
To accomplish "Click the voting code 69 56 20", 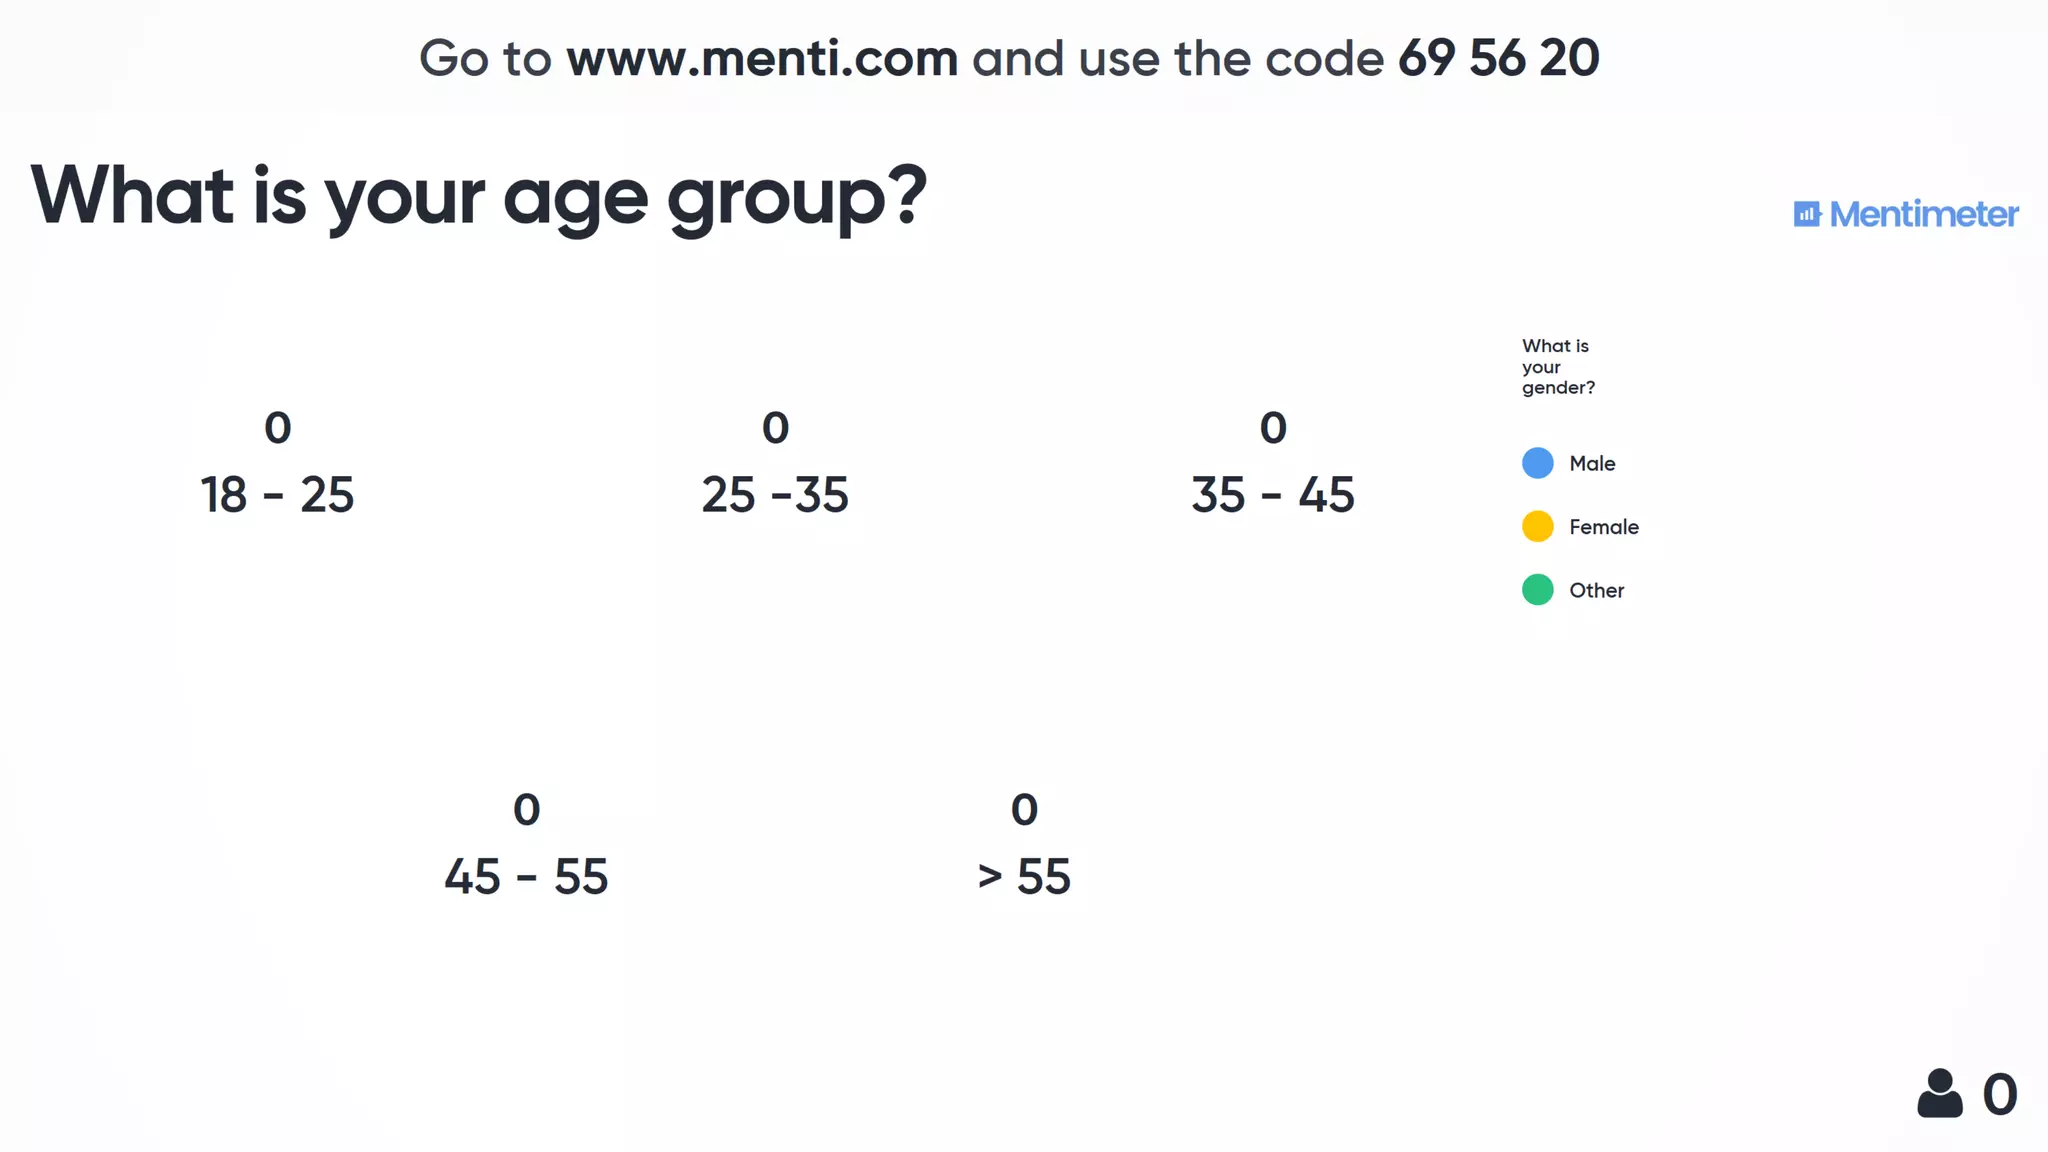I will tap(1498, 58).
